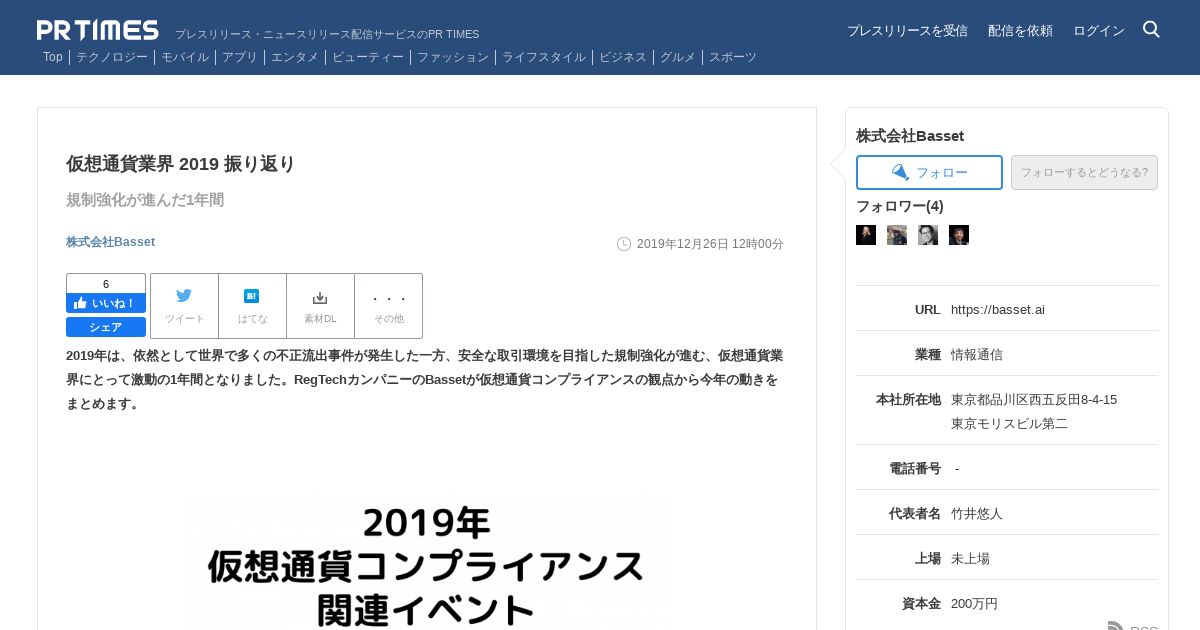1200x630 pixels.
Task: Click 未上場 listing value
Action: click(970, 558)
